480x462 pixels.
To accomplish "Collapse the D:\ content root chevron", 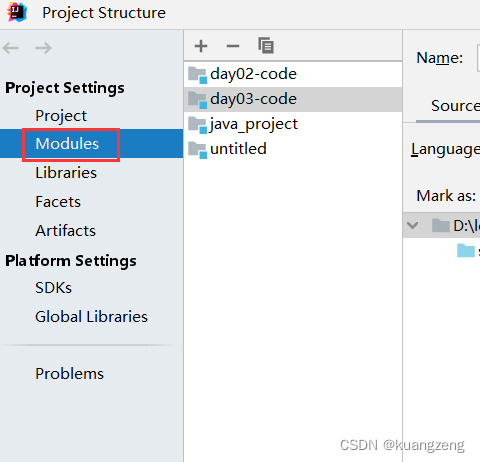I will (x=413, y=226).
